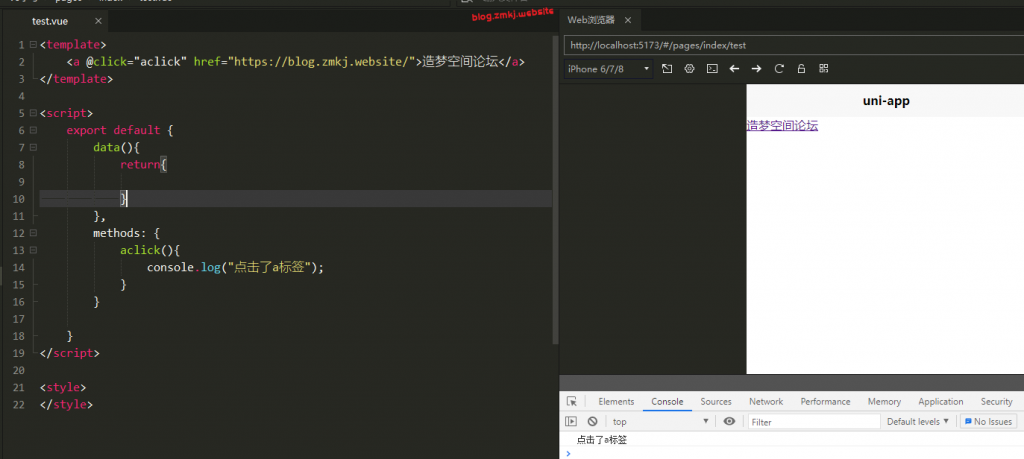Click the 造梦空间论坛 link in preview
The image size is (1024, 459).
click(782, 126)
